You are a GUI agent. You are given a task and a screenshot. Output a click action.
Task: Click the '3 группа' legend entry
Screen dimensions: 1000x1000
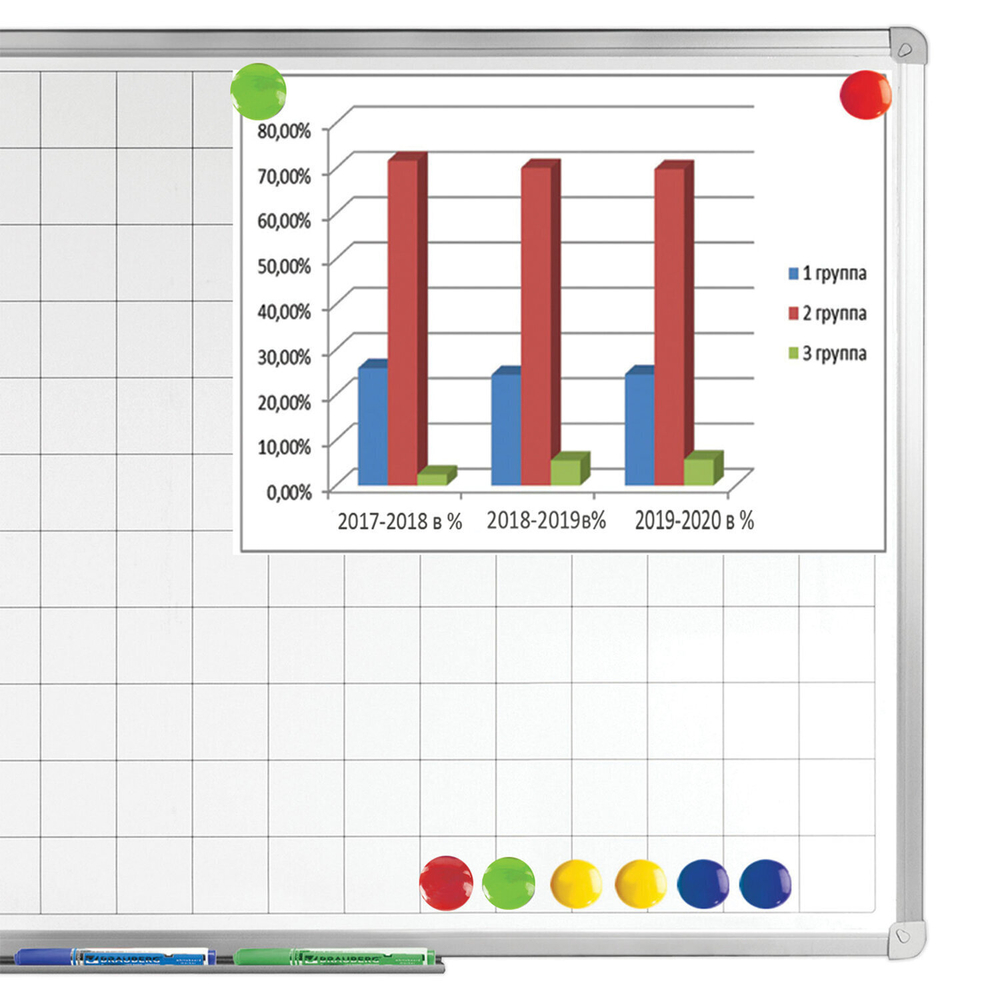tap(827, 353)
